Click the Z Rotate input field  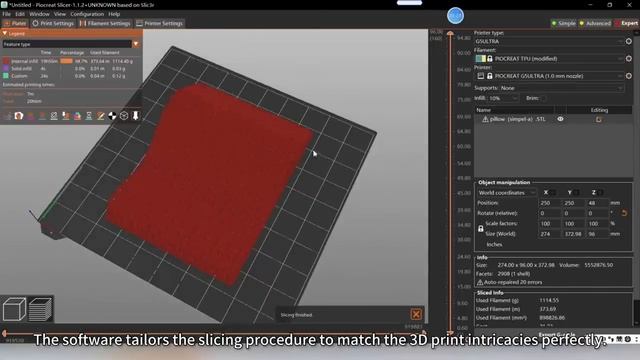(598, 213)
